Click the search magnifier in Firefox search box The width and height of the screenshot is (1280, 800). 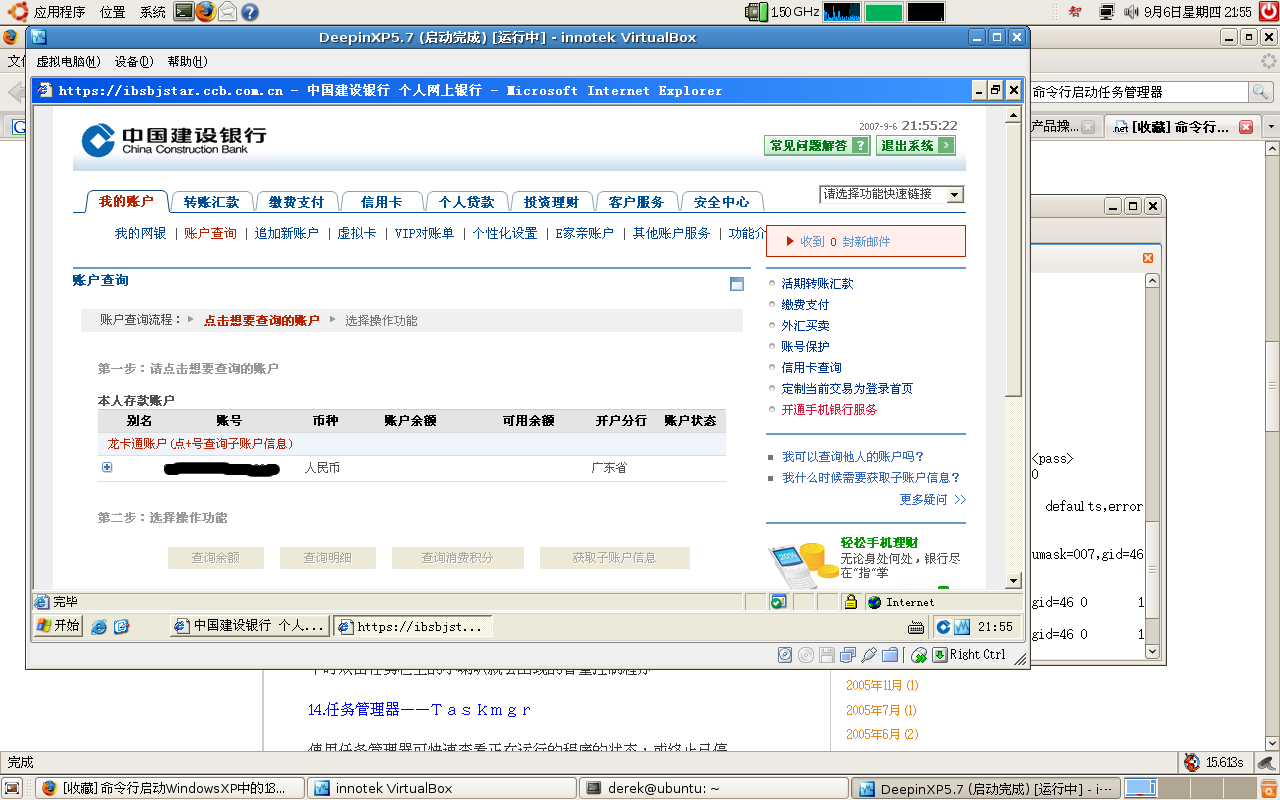(1262, 92)
